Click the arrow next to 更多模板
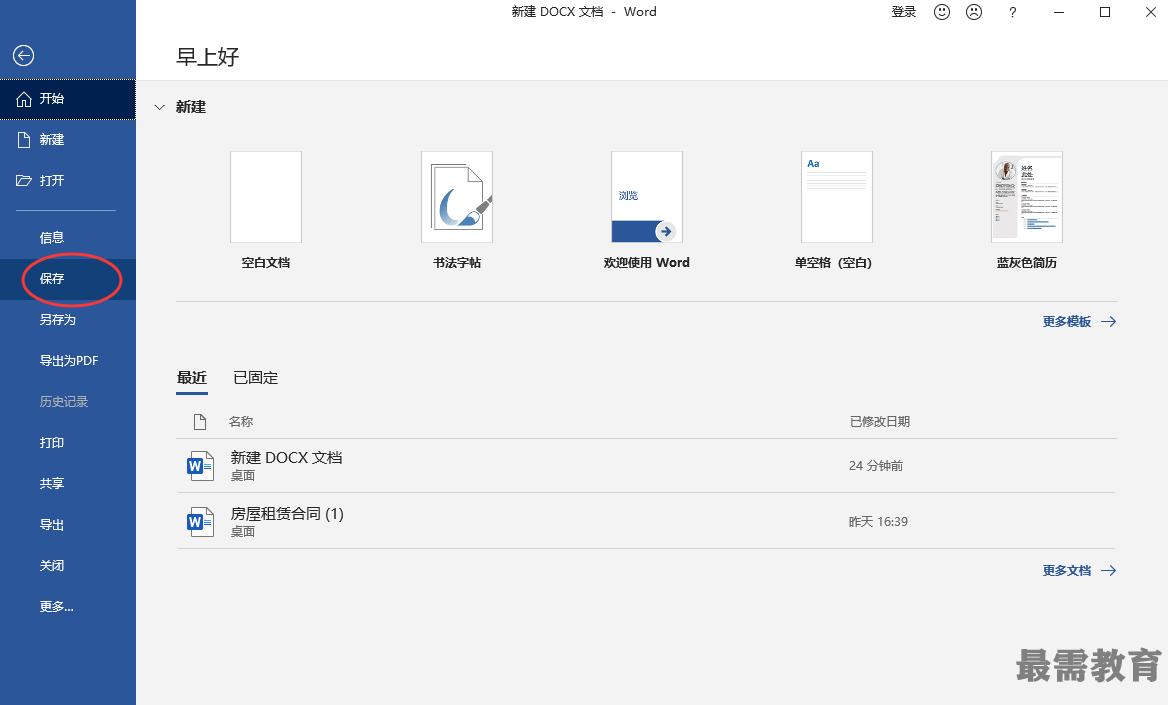The width and height of the screenshot is (1168, 705). 1108,321
